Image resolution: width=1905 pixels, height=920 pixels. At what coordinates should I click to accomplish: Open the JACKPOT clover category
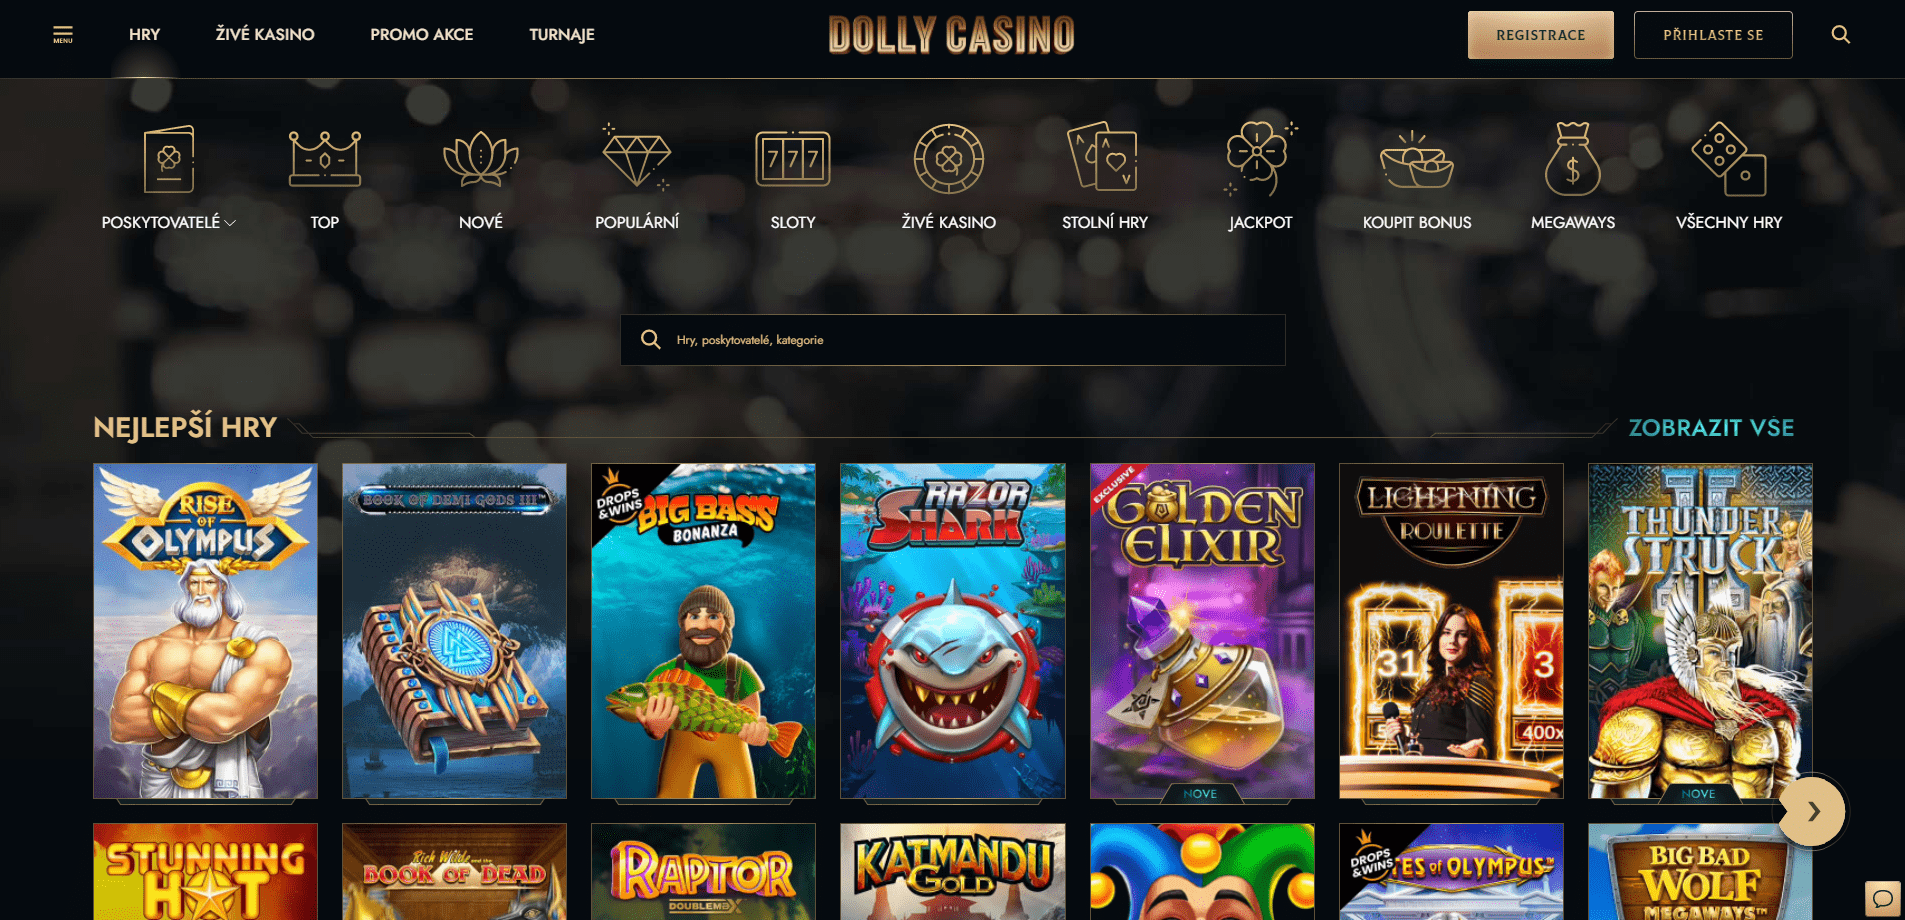coord(1261,158)
